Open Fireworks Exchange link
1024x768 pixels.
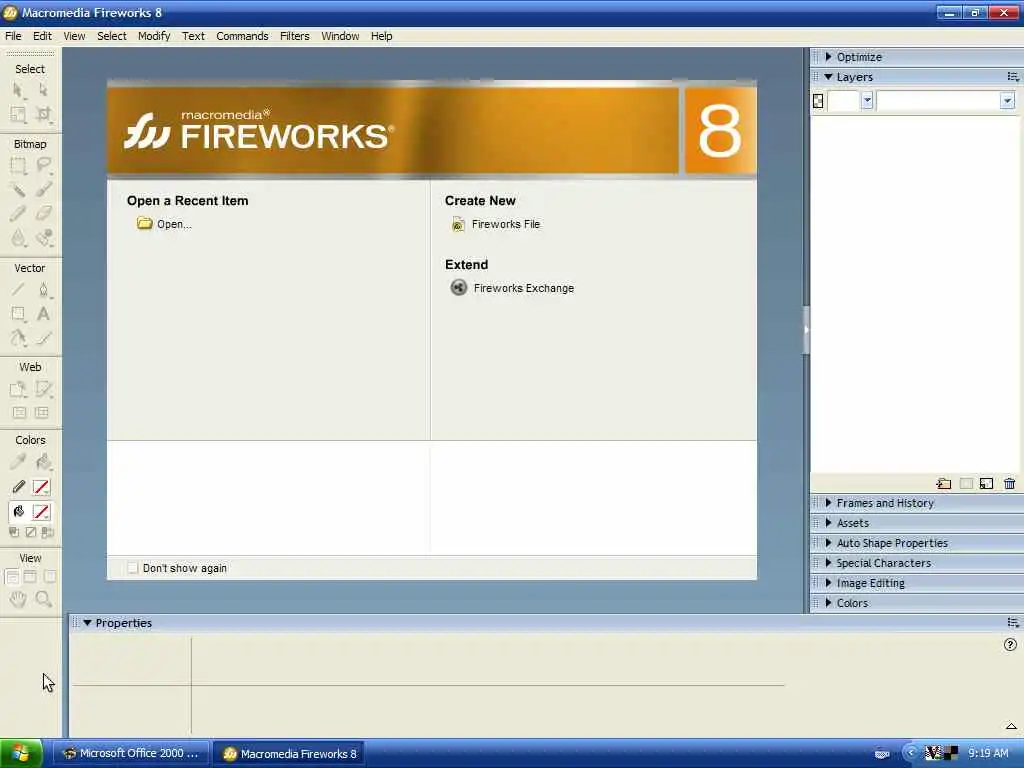point(513,288)
